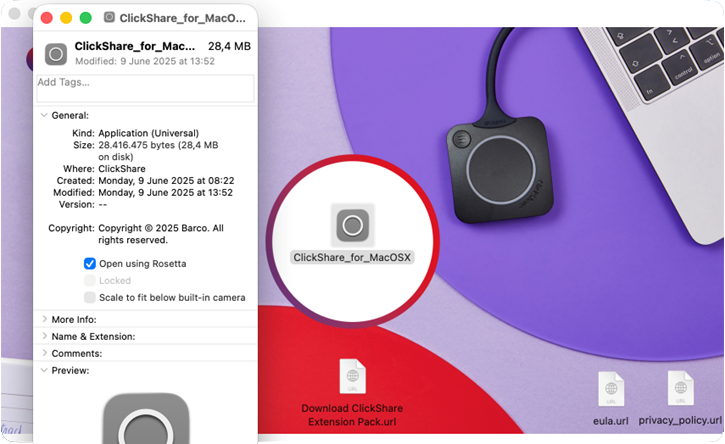
Task: Click the 28,4 MB size in the header
Action: point(229,46)
